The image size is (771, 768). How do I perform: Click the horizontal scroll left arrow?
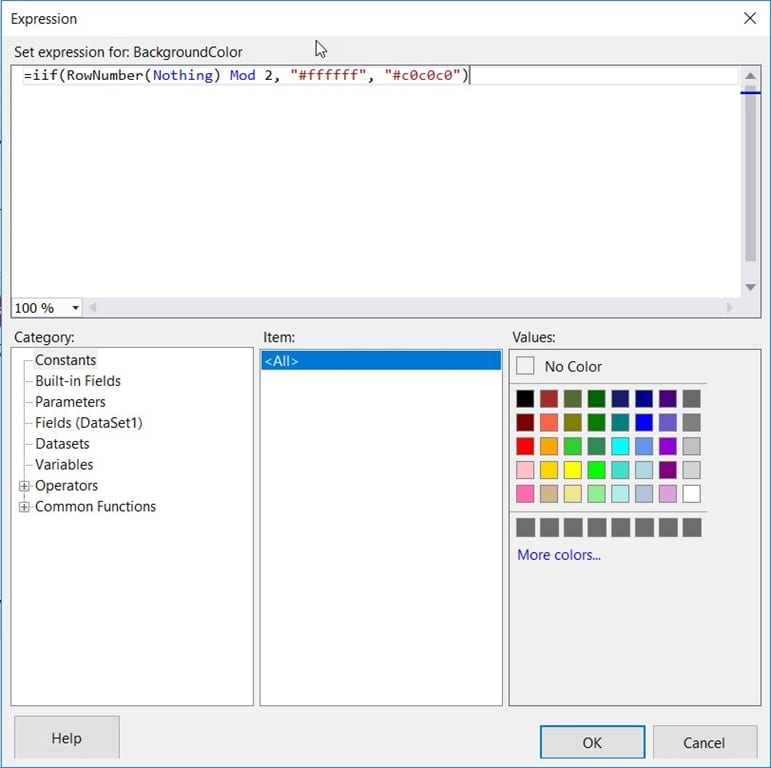[92, 308]
